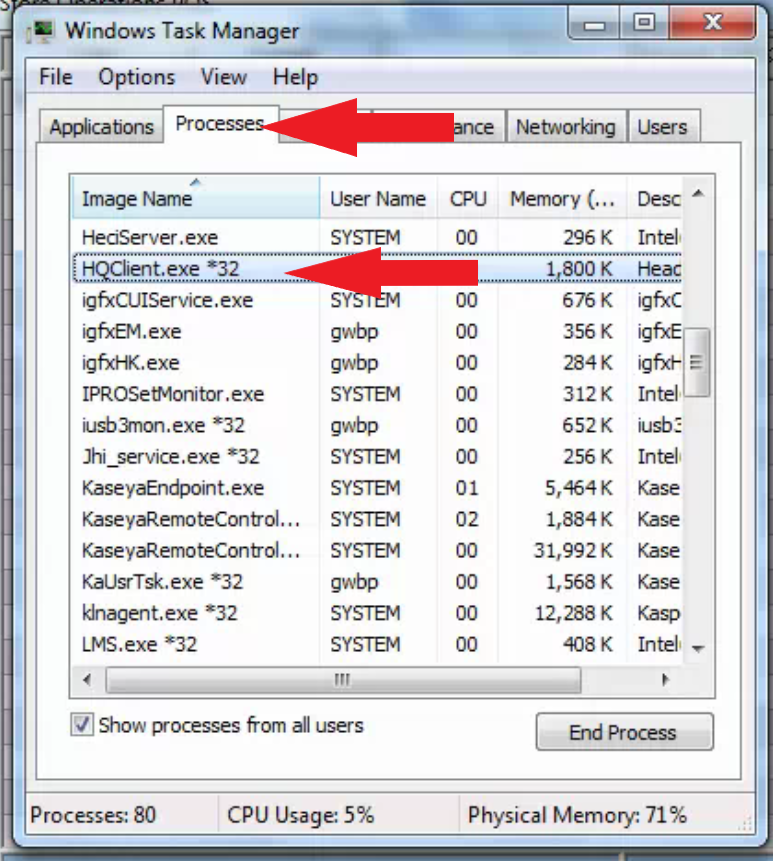Click the horizontal scrollbar right arrow
The height and width of the screenshot is (861, 773).
(665, 680)
